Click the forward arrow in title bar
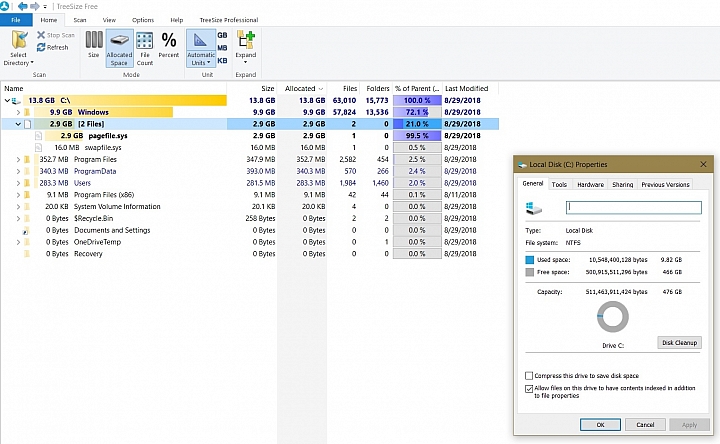Screen dimensions: 720x444 [x=34, y=6]
